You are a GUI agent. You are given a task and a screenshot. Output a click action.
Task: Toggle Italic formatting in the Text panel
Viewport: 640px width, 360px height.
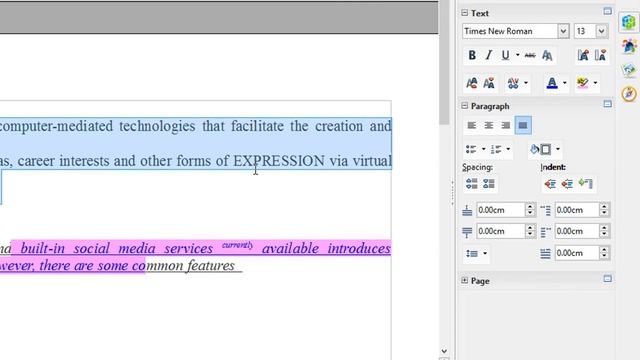(x=489, y=55)
